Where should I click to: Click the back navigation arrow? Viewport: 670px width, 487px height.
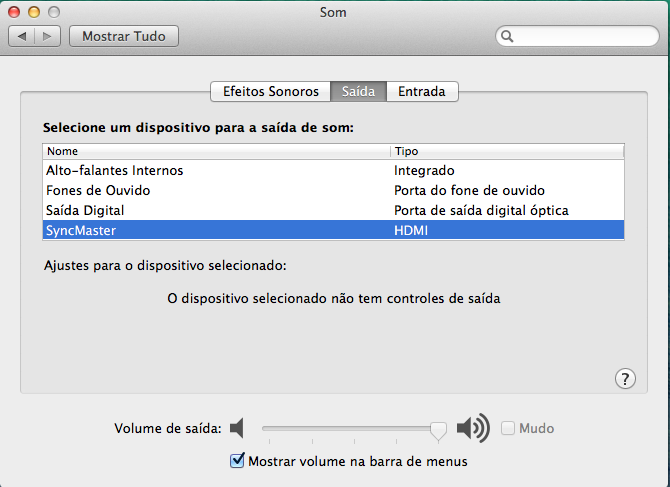point(22,36)
